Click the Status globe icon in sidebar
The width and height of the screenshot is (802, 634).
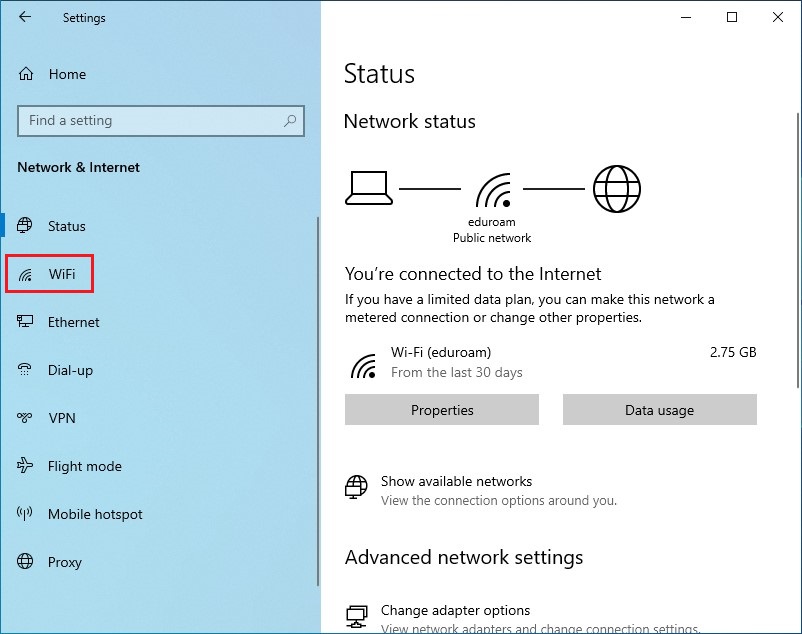(25, 225)
